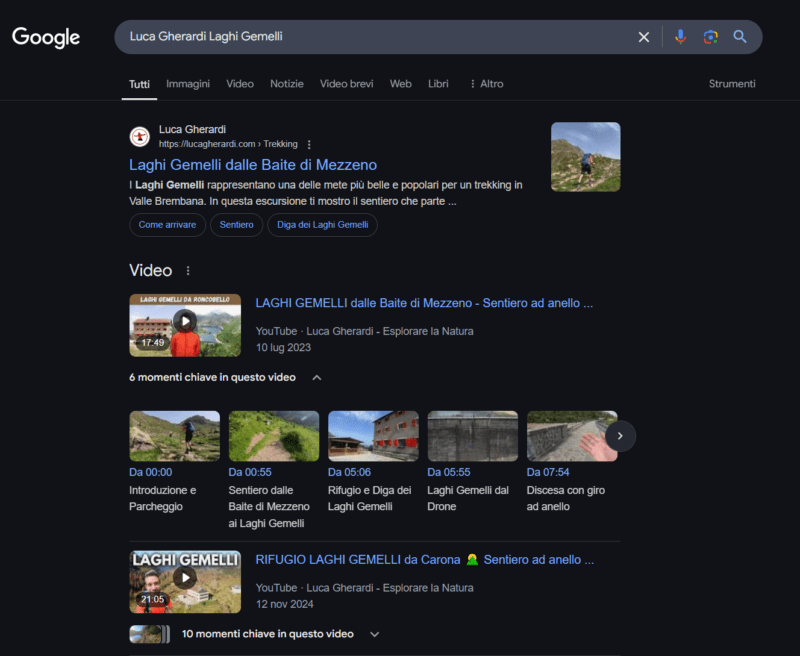Screen dimensions: 800x656
Task: Click the hiker thumbnail beside first result
Action: [x=586, y=157]
